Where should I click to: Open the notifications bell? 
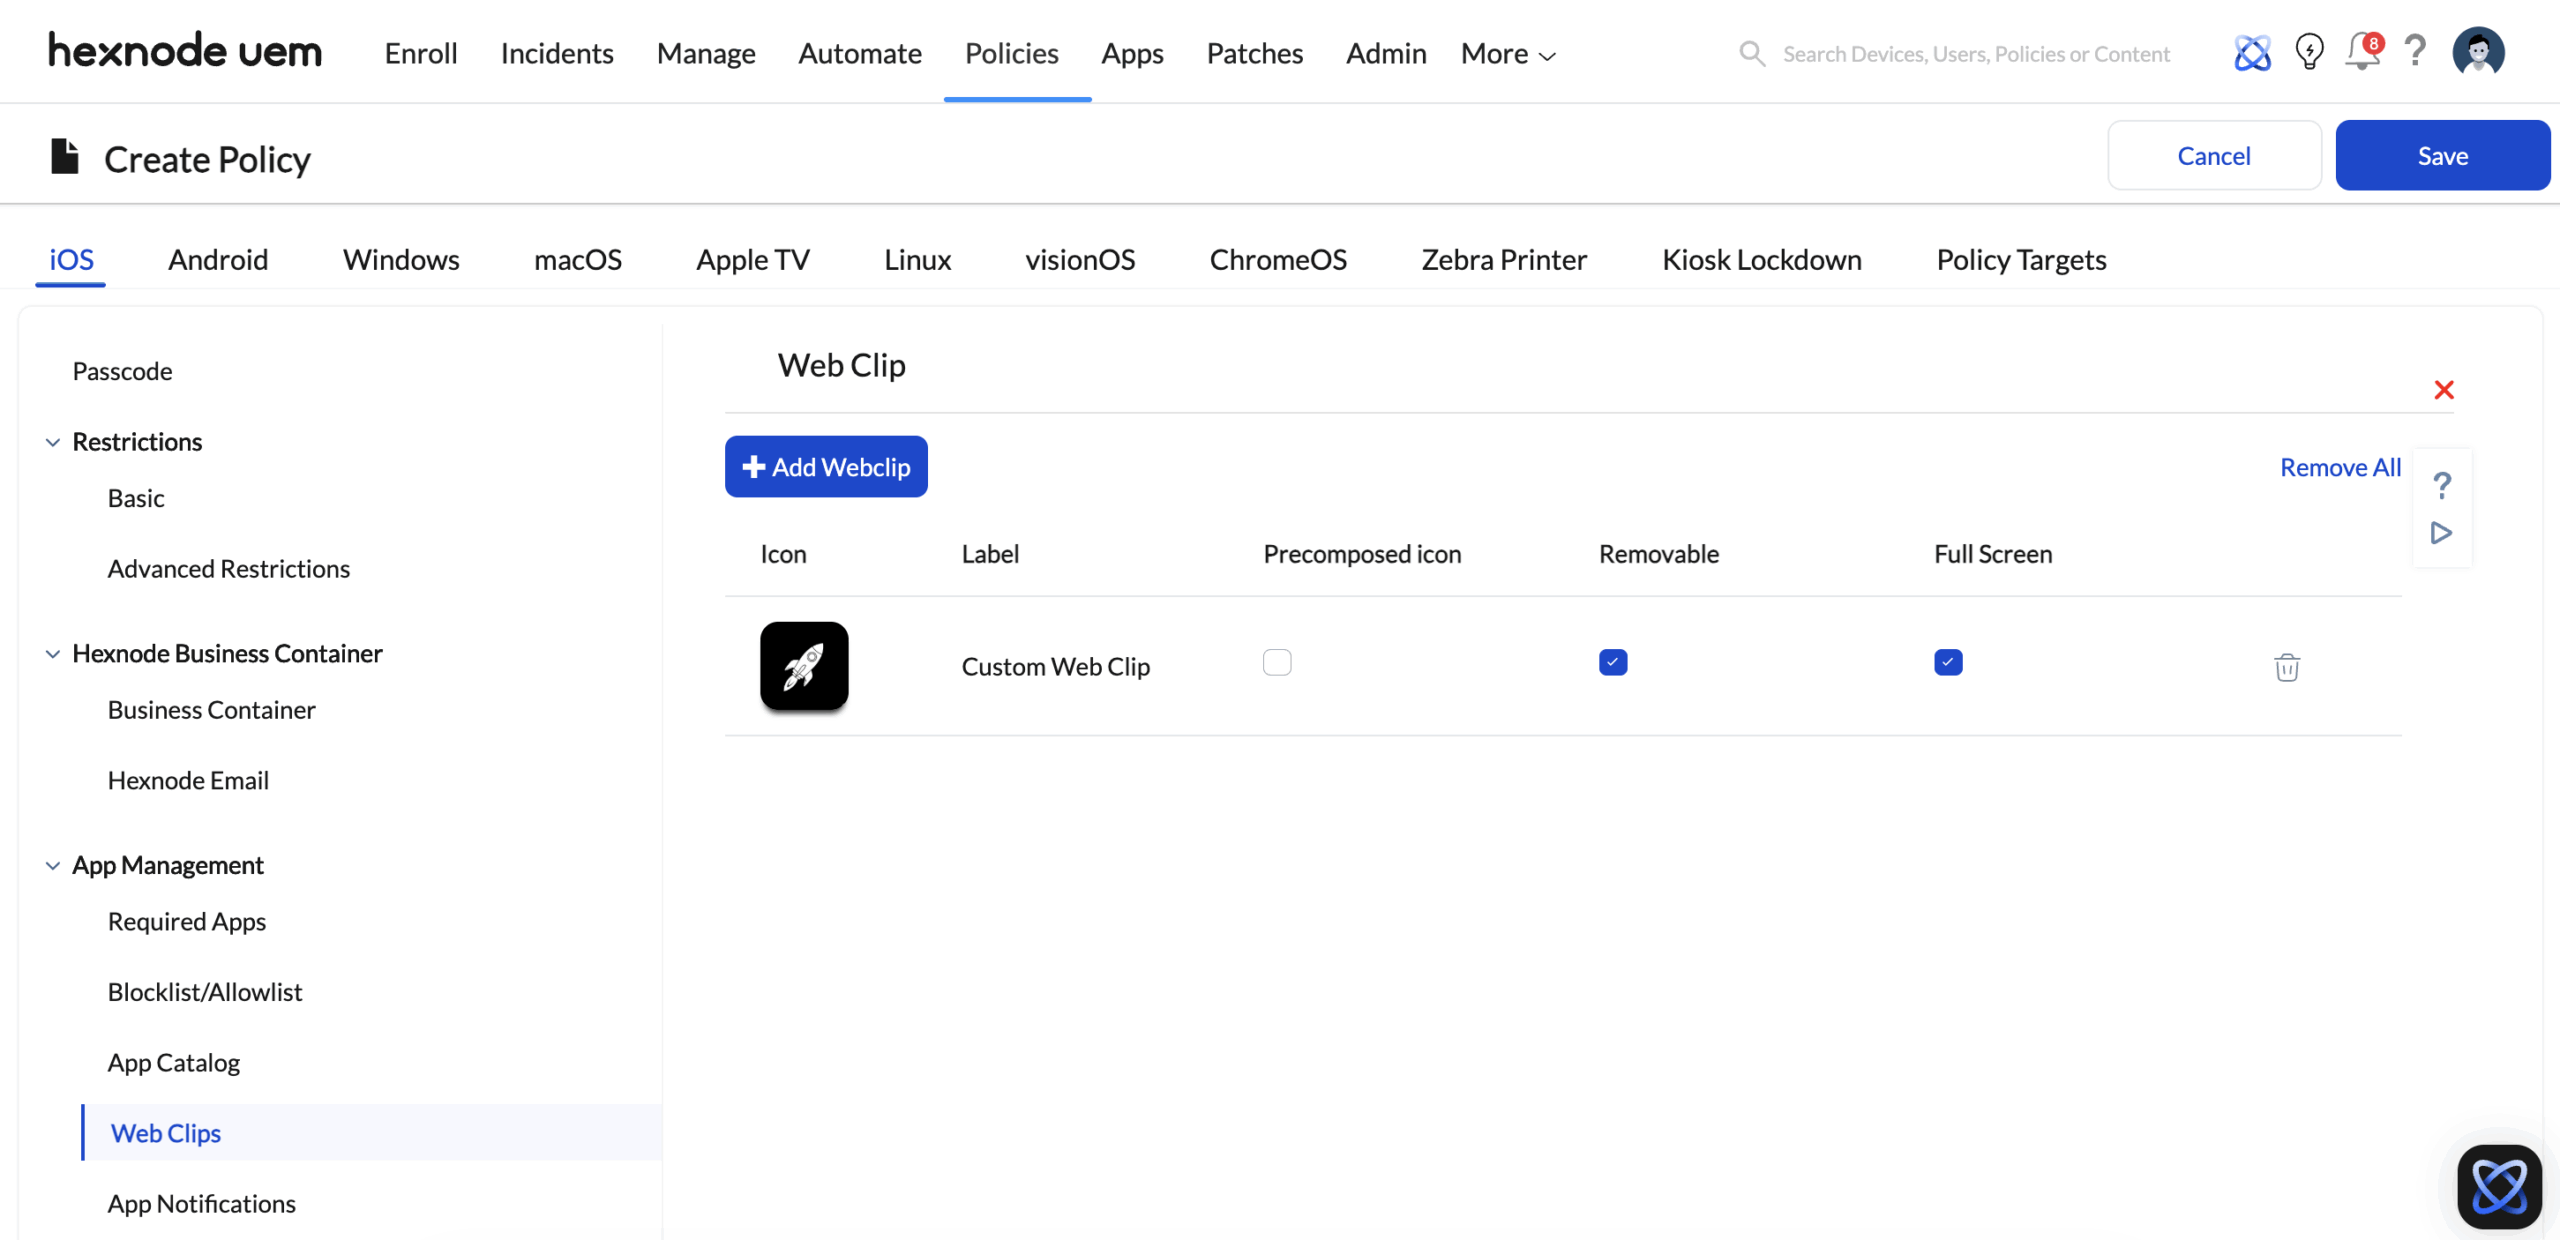(2363, 51)
